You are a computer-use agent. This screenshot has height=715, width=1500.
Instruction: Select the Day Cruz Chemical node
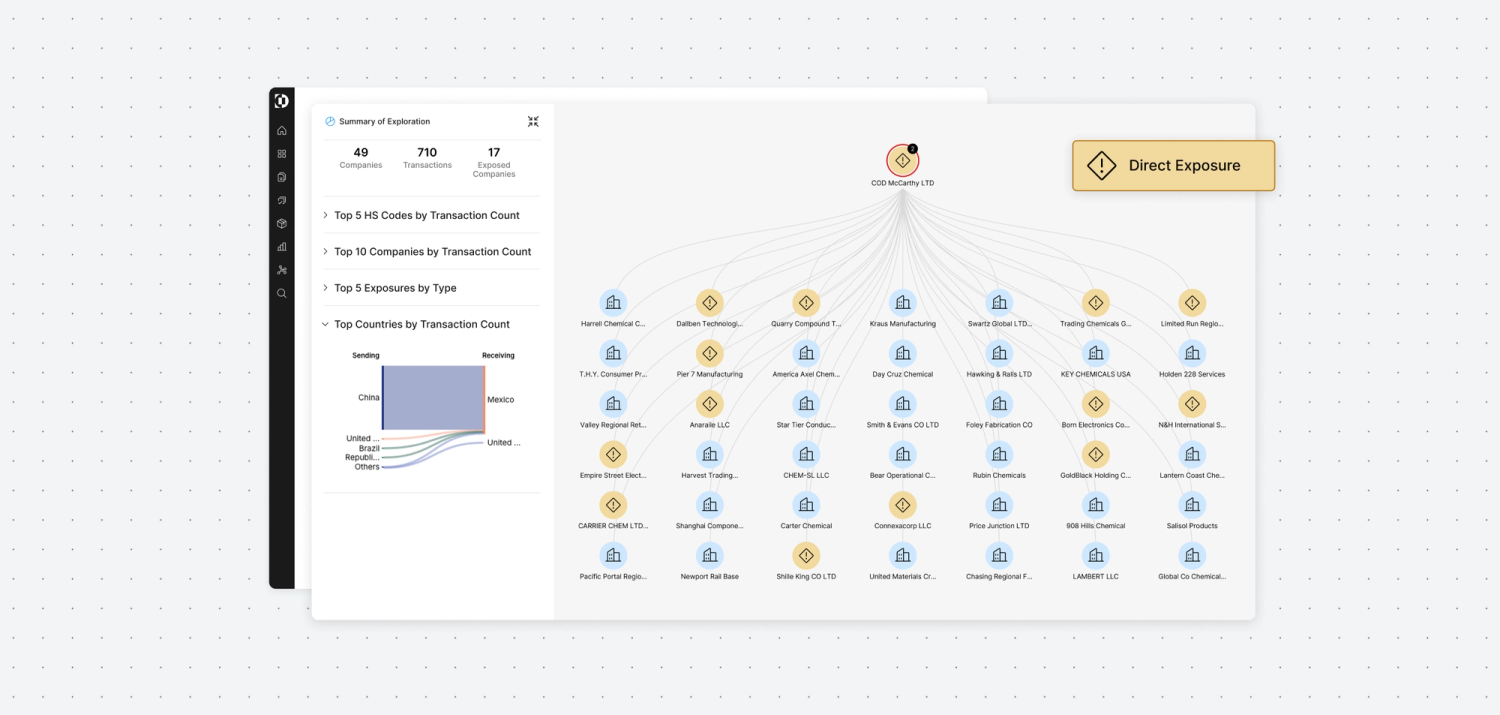[x=903, y=353]
